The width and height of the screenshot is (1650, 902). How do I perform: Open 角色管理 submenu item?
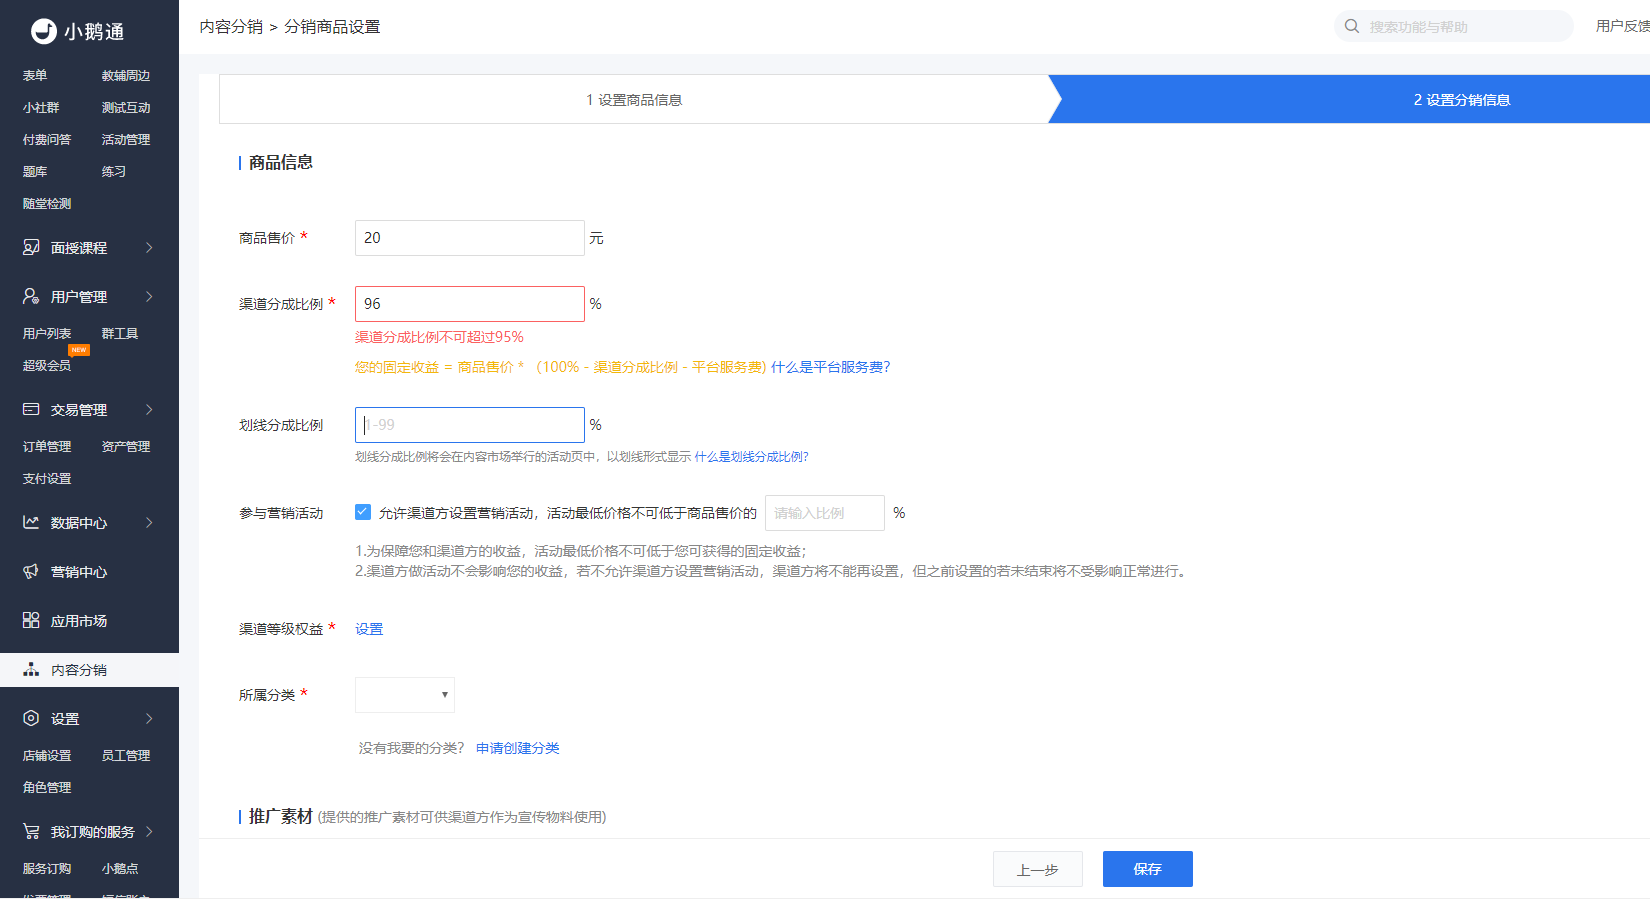pos(47,788)
